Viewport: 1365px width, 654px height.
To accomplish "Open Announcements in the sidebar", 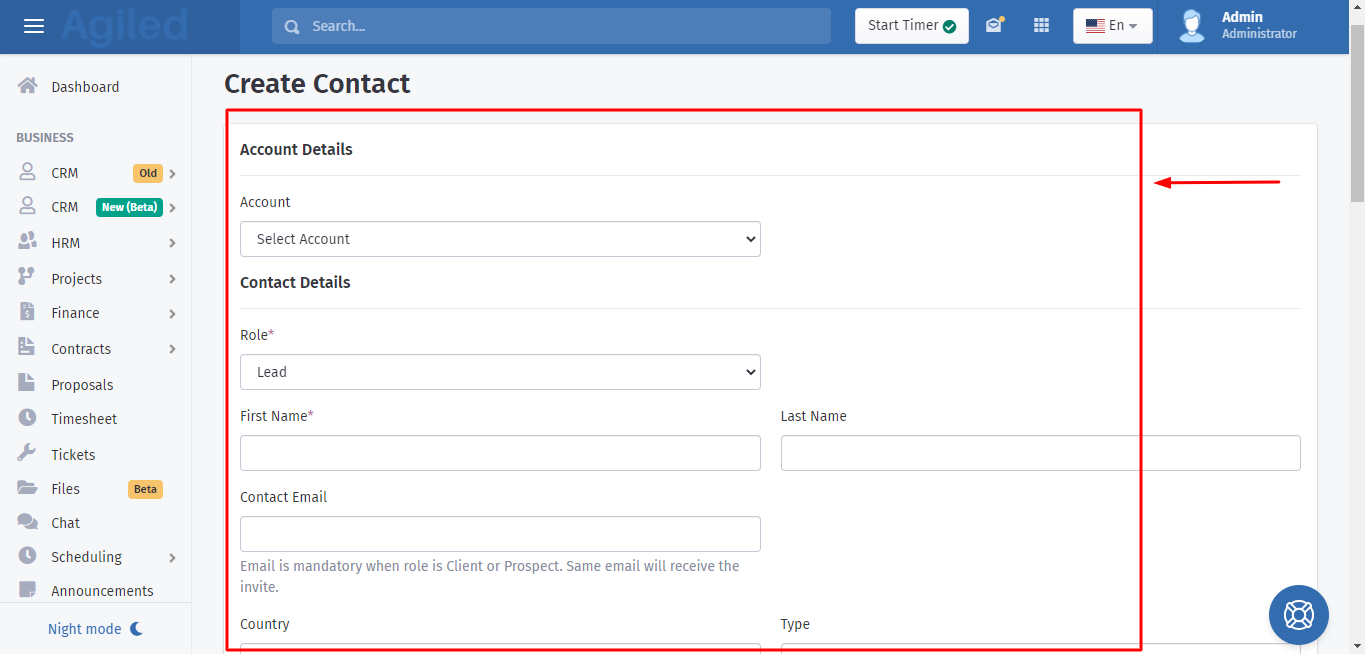I will click(102, 590).
